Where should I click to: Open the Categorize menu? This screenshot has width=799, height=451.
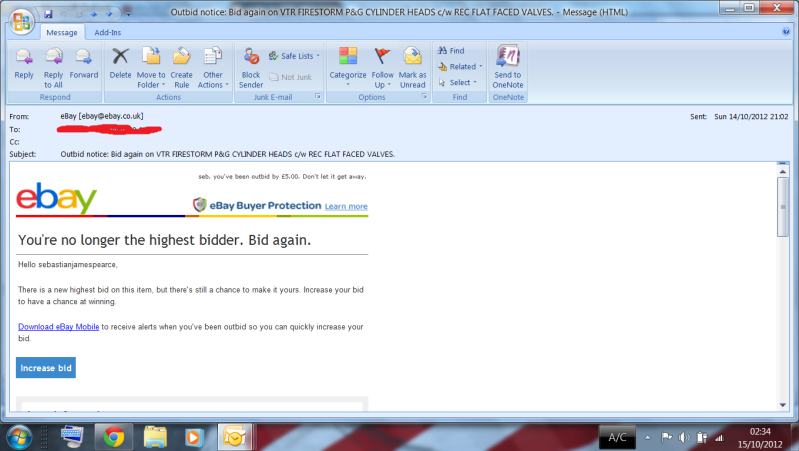click(348, 67)
